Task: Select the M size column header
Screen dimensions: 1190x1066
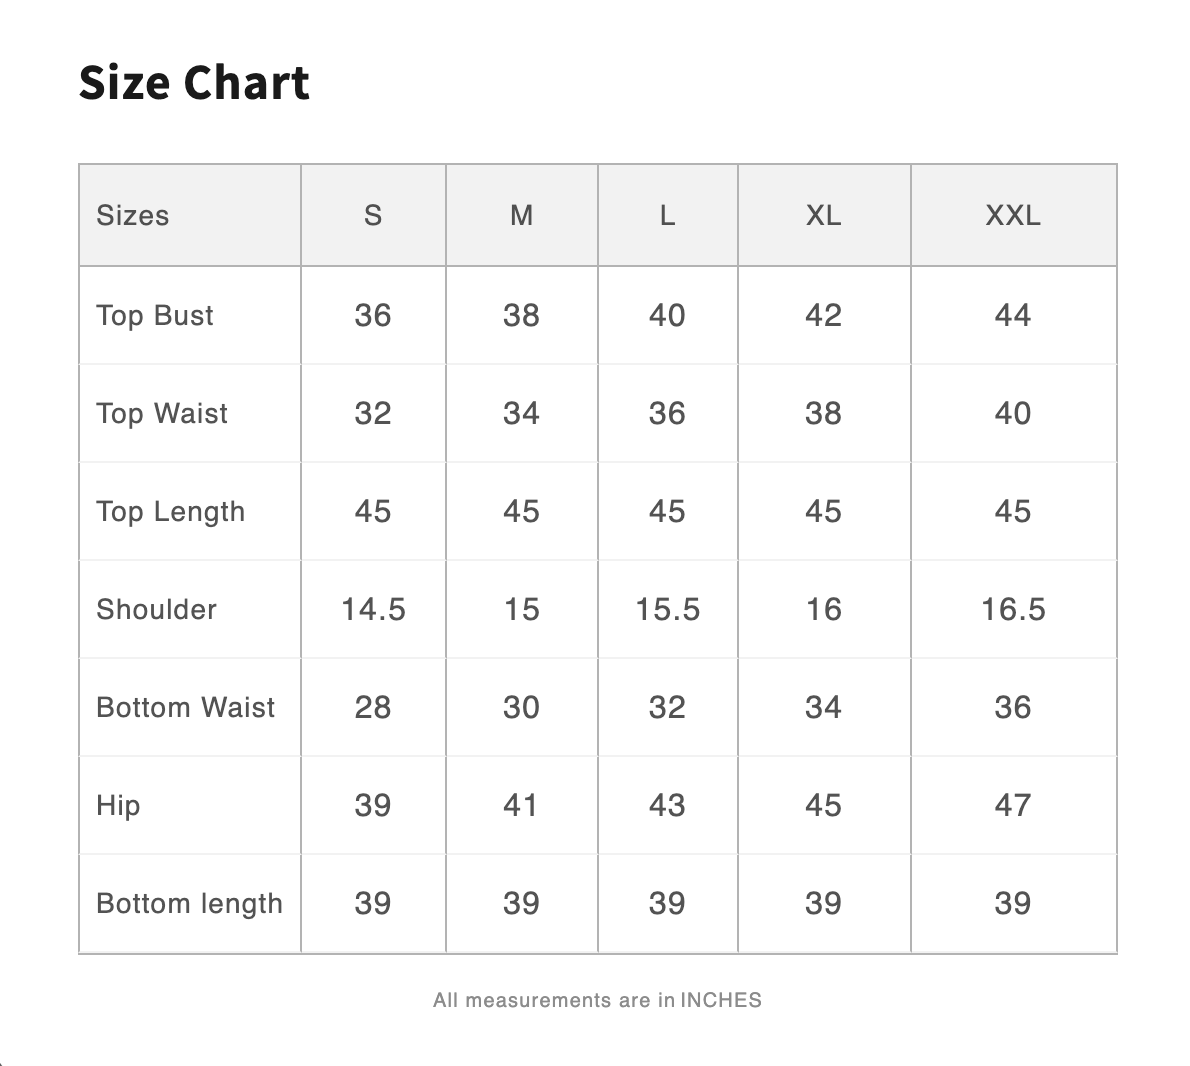Action: pyautogui.click(x=521, y=216)
